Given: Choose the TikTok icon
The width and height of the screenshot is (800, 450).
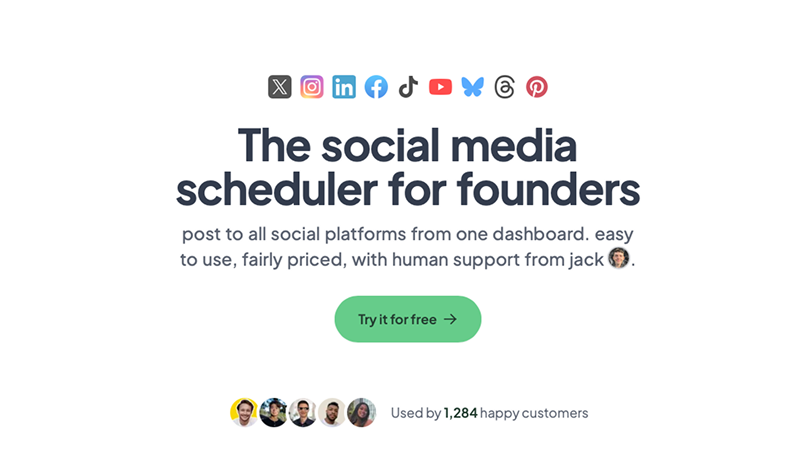Looking at the screenshot, I should [408, 87].
